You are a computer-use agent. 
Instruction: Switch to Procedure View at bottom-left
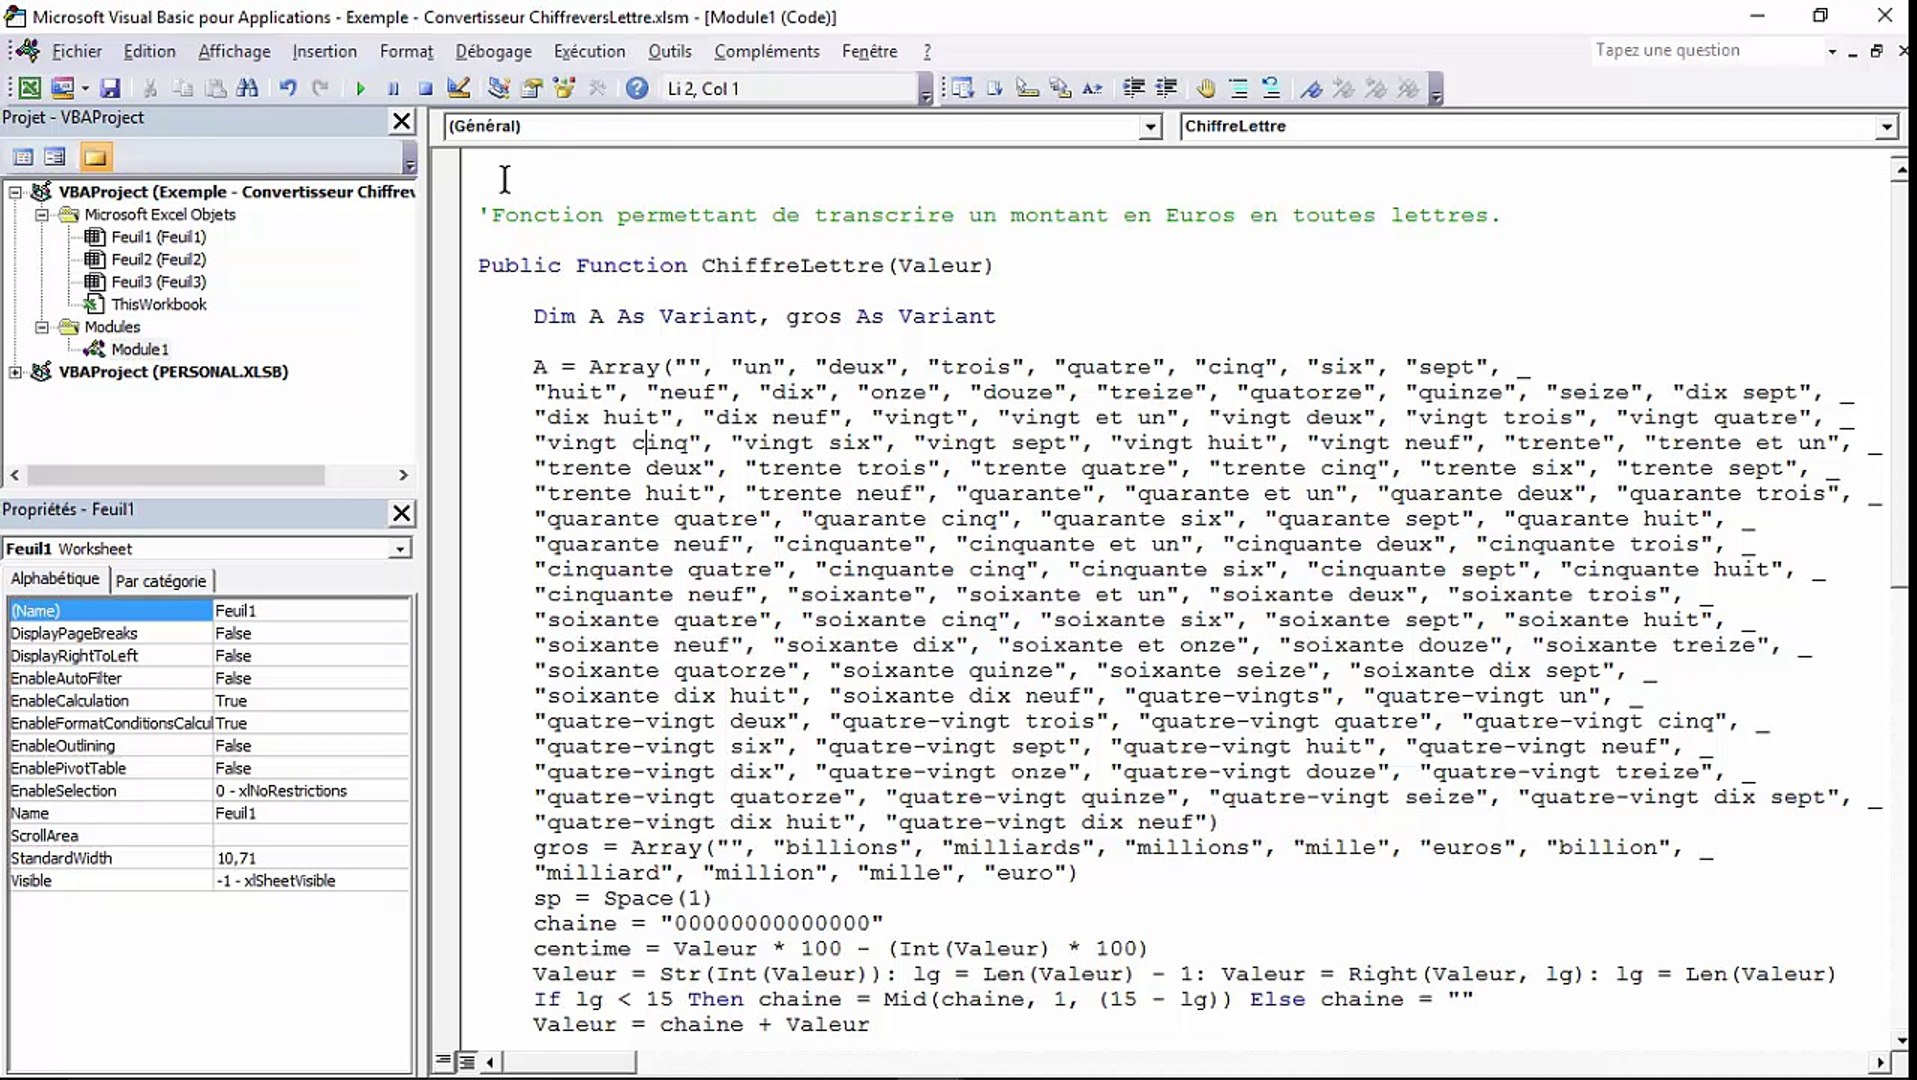444,1061
